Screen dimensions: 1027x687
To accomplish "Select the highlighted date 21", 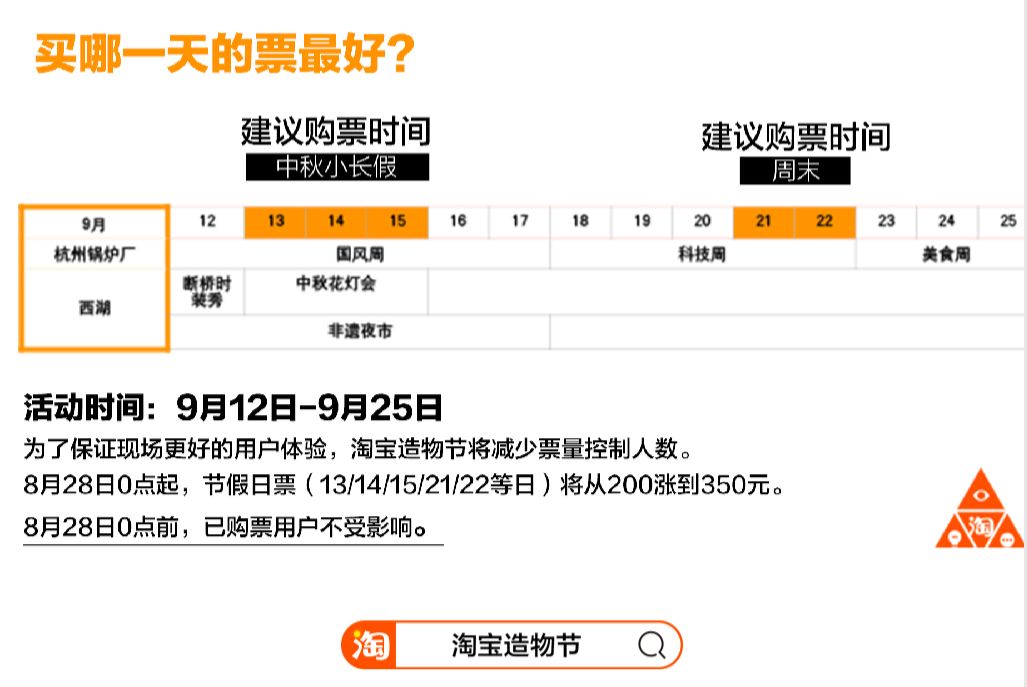I will (x=765, y=222).
